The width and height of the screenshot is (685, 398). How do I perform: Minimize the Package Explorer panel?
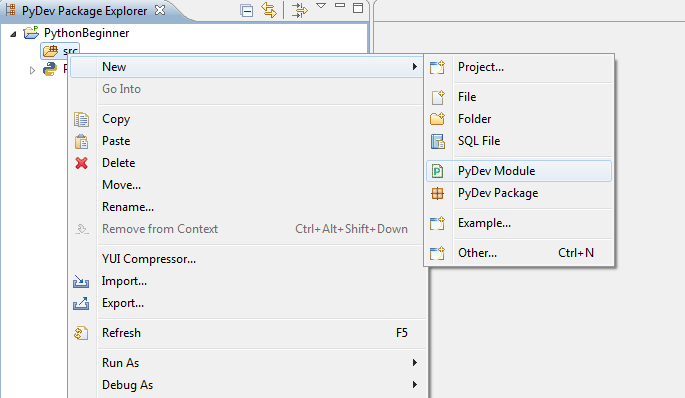340,5
